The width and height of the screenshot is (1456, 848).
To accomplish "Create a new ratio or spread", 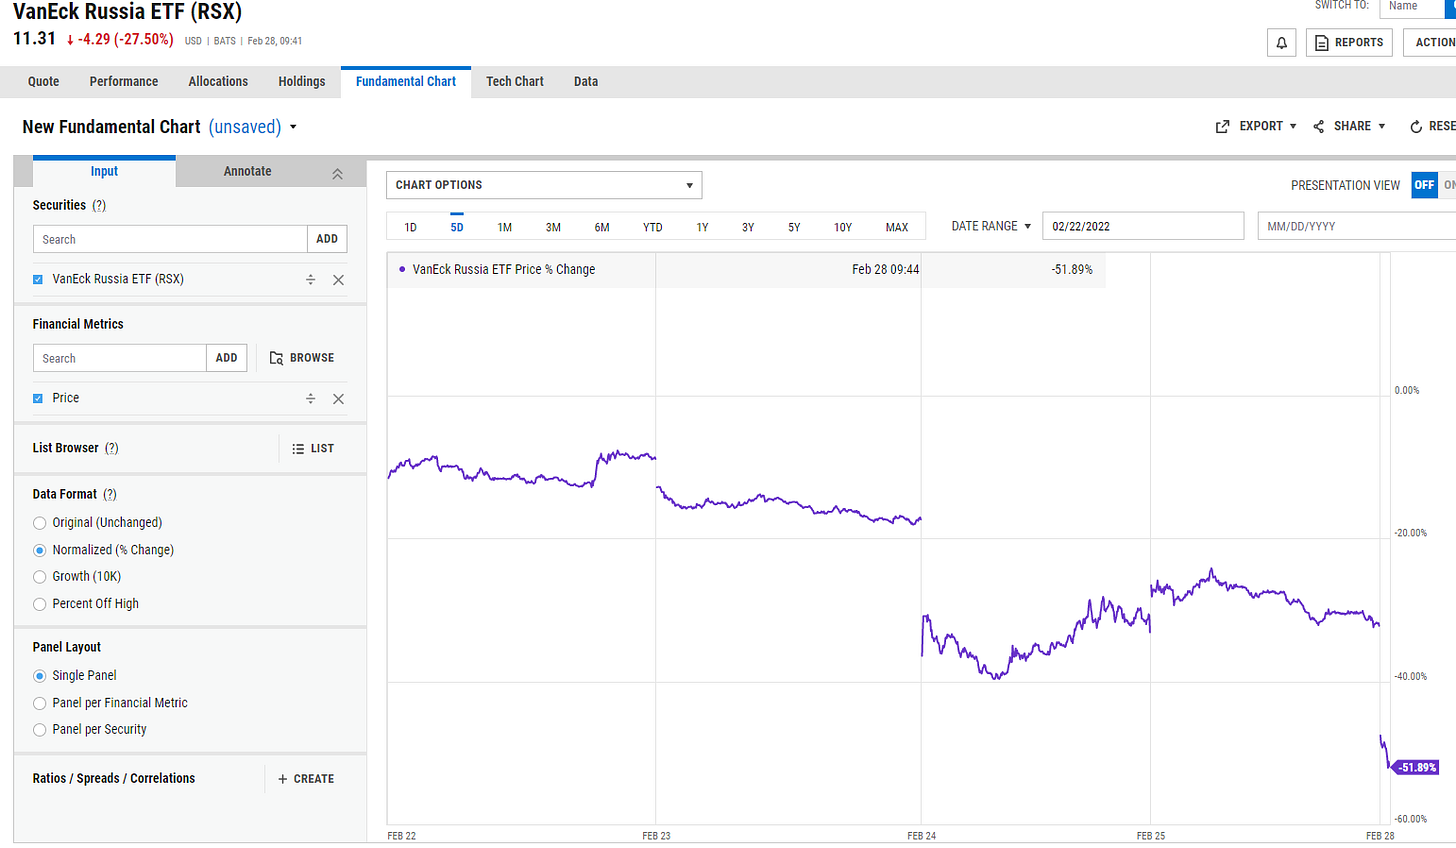I will (x=306, y=778).
